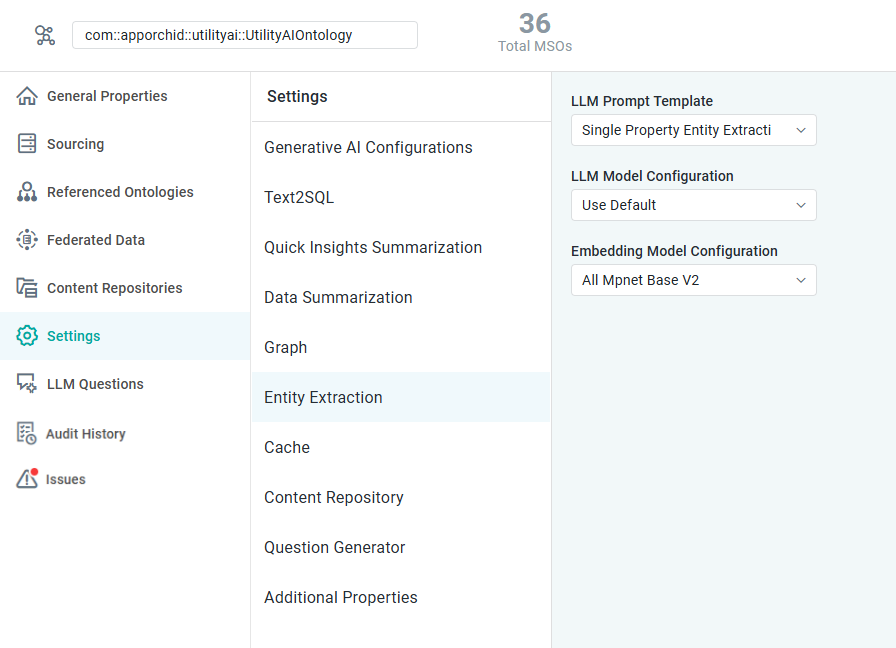Click the Federated Data icon

click(x=27, y=240)
